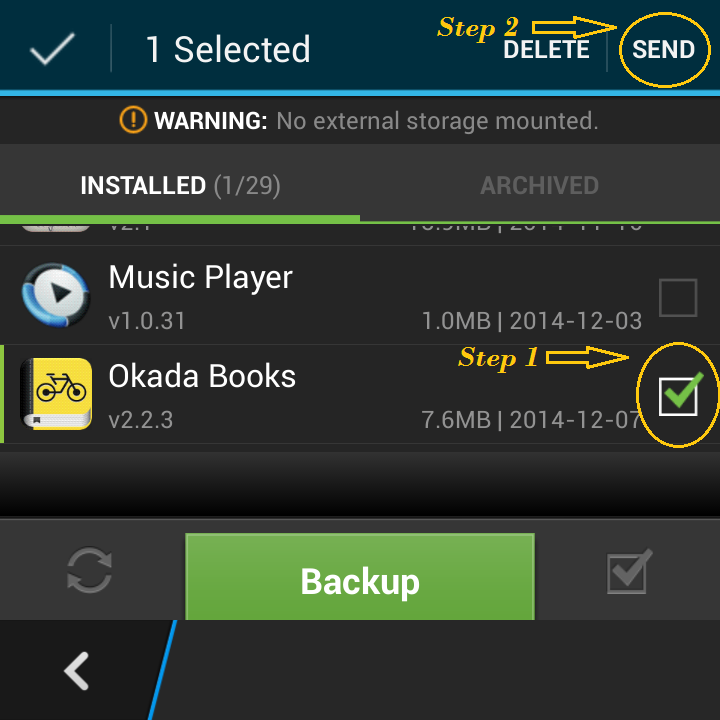The image size is (720, 720).
Task: Tap the no external storage warning banner
Action: click(x=360, y=120)
